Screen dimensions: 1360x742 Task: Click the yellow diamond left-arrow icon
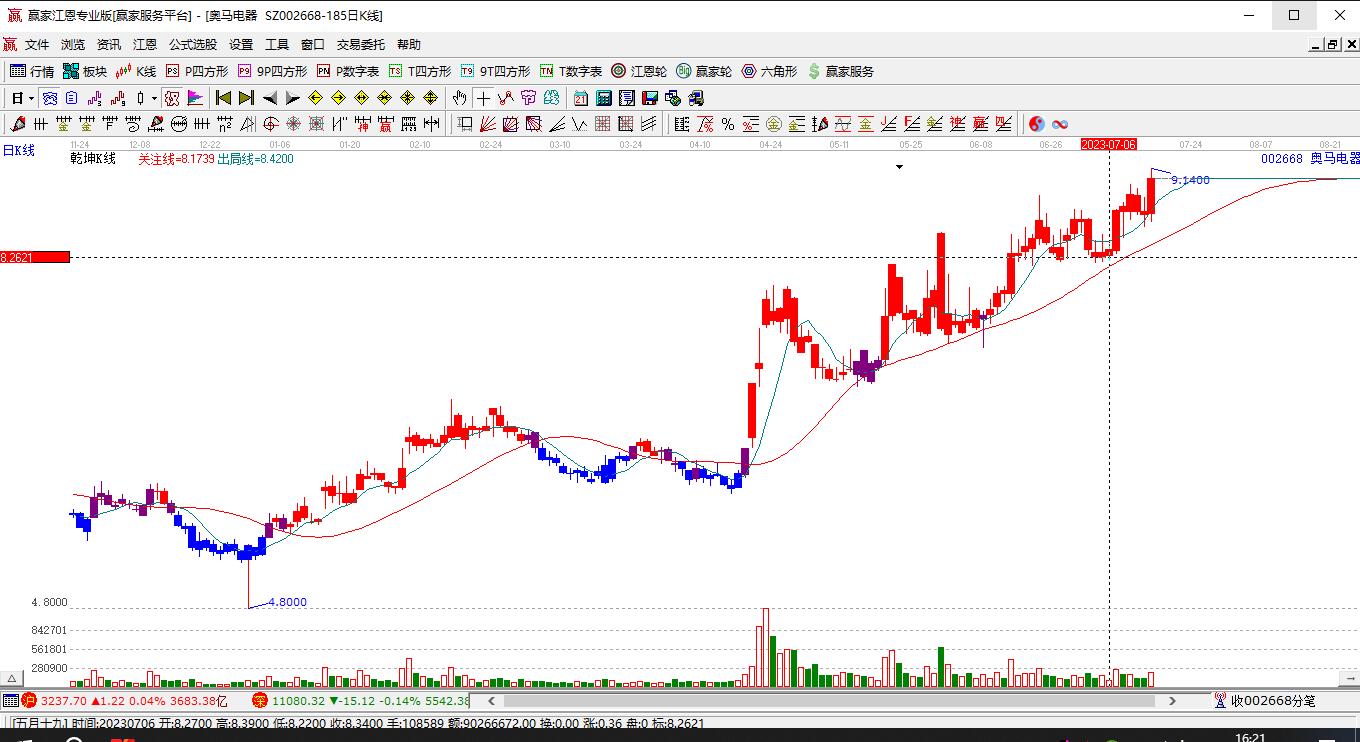[x=316, y=98]
